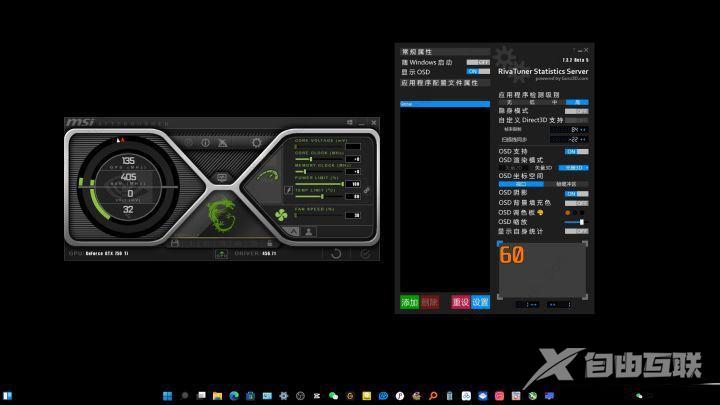
Task: Toggle the OSD support switch
Action: [x=576, y=152]
